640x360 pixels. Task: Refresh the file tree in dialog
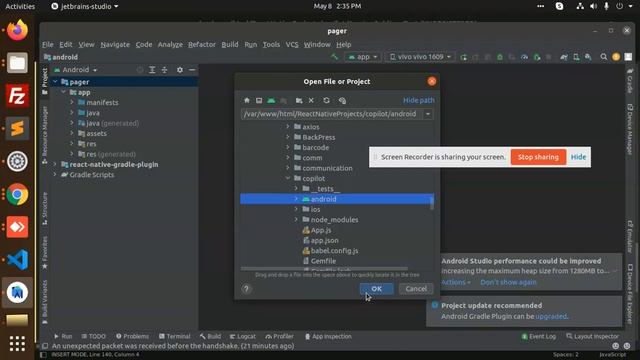(x=326, y=100)
